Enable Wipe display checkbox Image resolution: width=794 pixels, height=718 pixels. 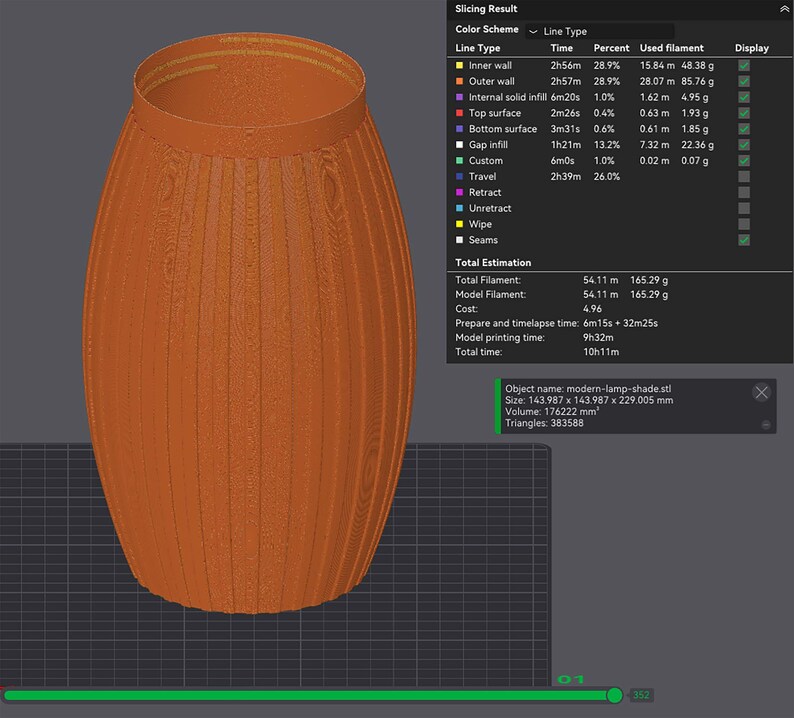click(743, 224)
